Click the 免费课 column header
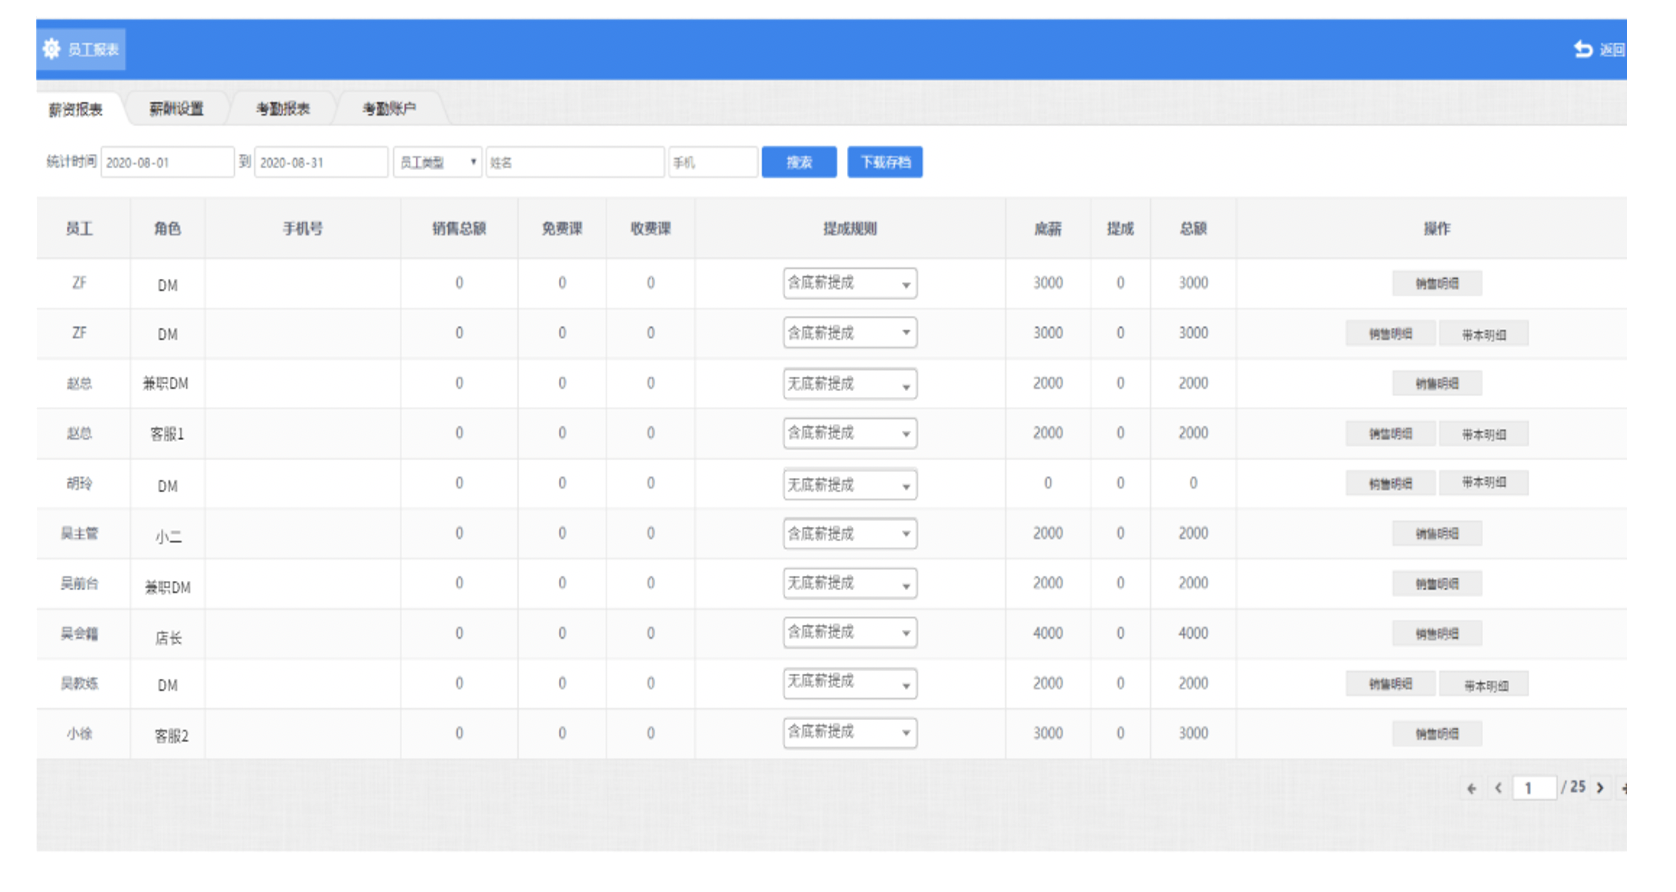The image size is (1676, 892). pyautogui.click(x=562, y=228)
